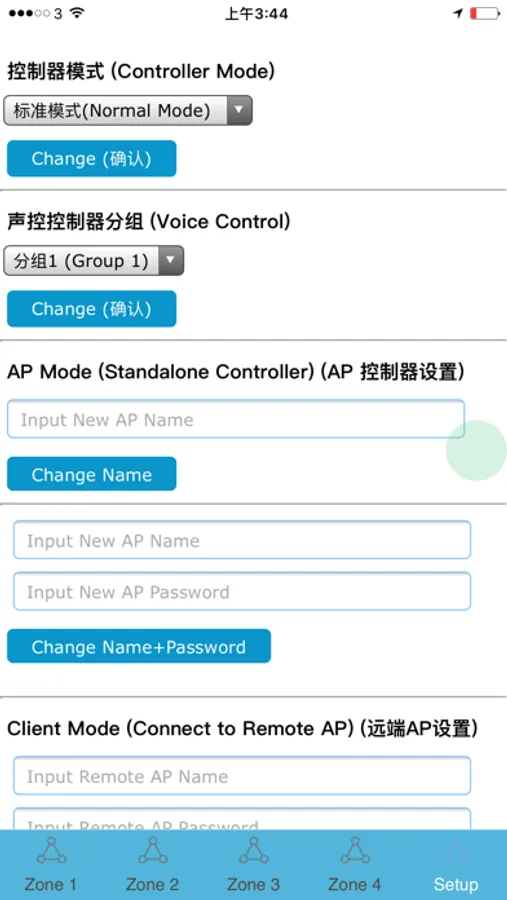Tap the Setup tab icon
Image resolution: width=507 pixels, height=900 pixels.
coord(456,851)
